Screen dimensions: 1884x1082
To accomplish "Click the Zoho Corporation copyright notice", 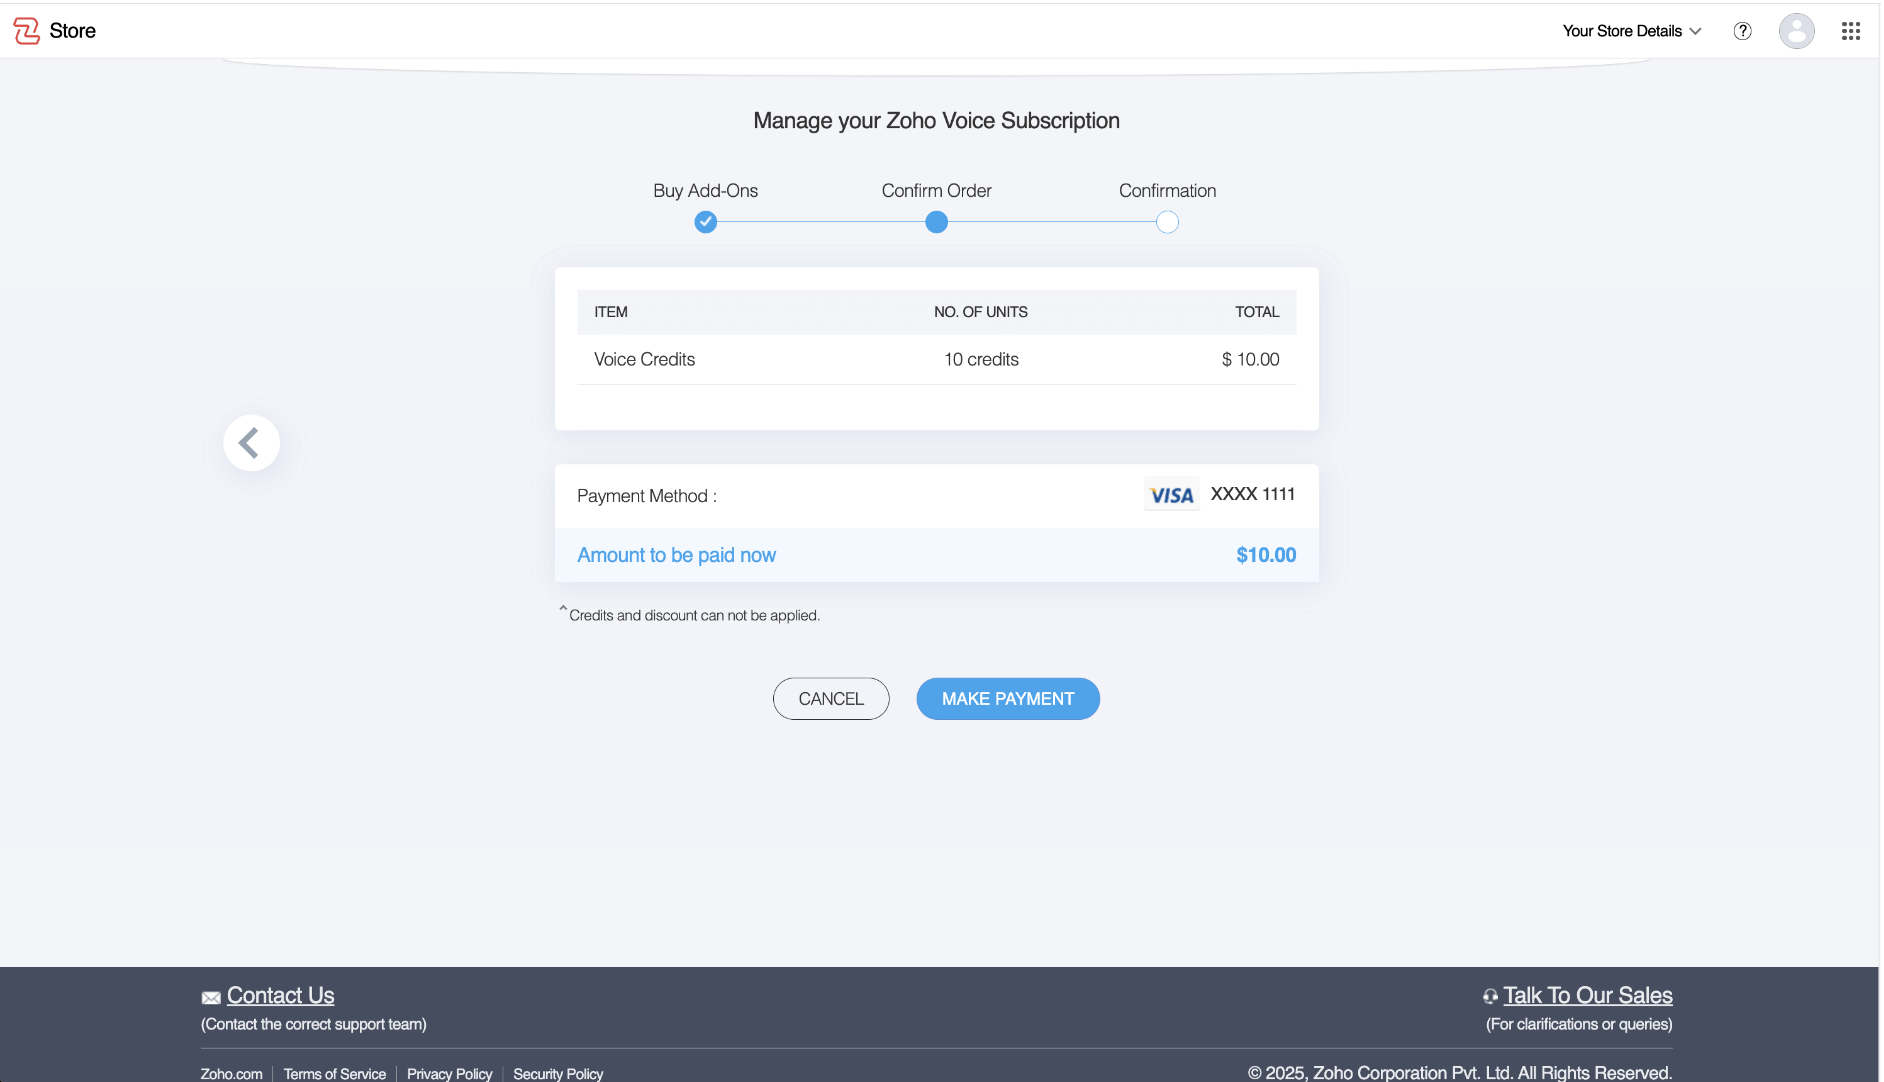I will pos(1460,1073).
